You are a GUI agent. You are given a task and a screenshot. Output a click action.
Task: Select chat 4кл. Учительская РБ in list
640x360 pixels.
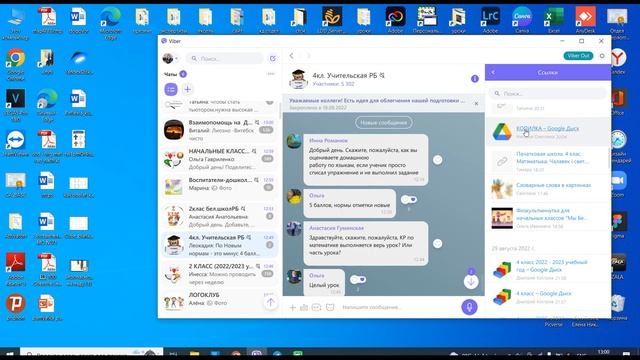219,245
